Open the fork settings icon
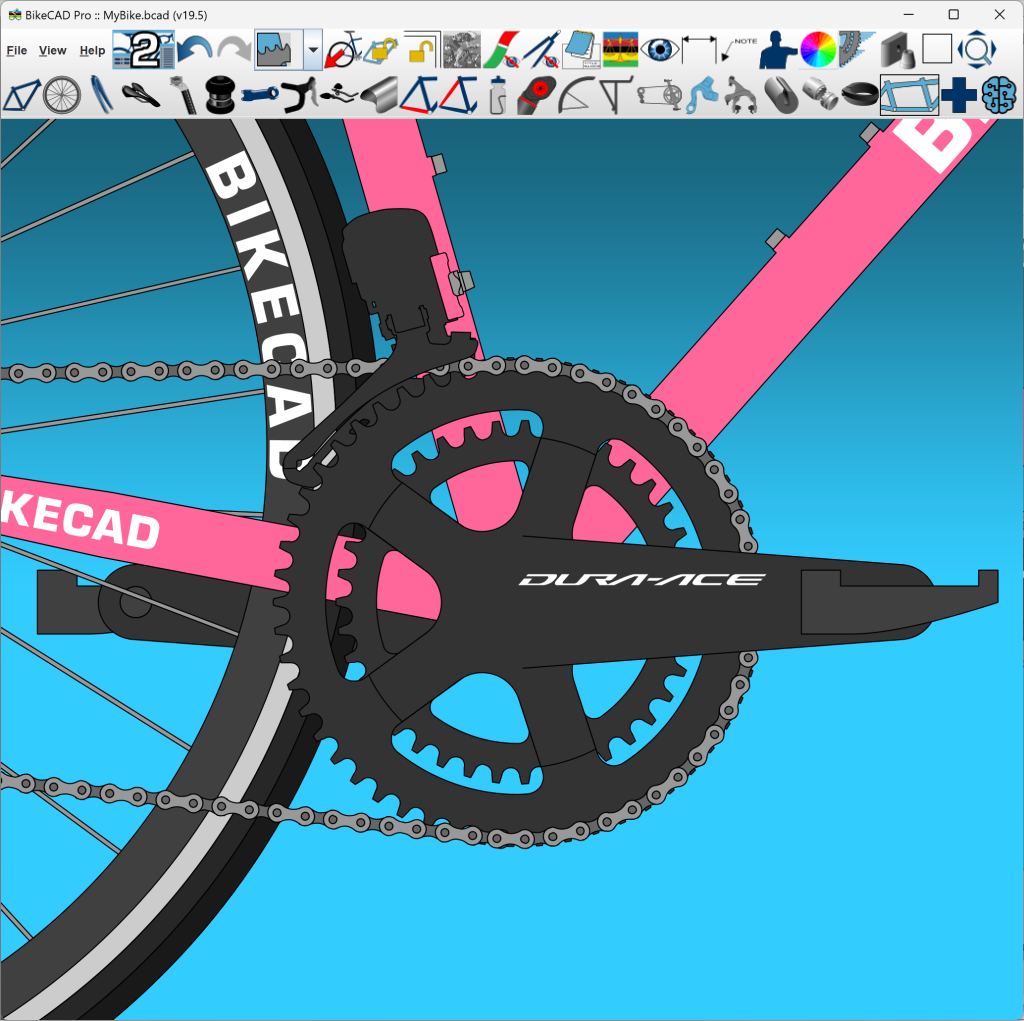This screenshot has height=1021, width=1024. pos(101,95)
